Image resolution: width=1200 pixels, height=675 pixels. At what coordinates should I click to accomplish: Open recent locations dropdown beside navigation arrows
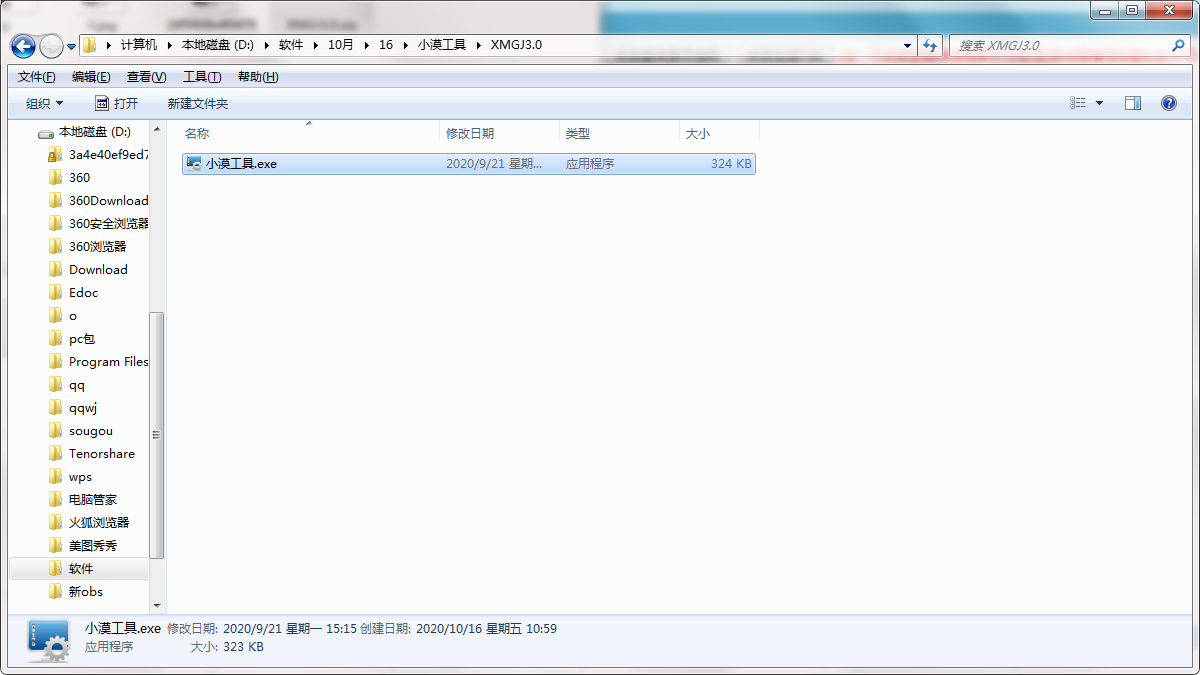coord(71,47)
